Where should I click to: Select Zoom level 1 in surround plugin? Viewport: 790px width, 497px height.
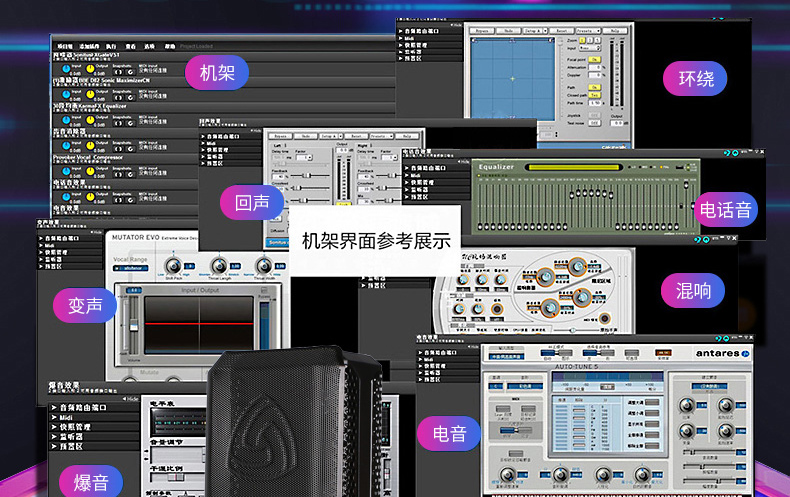click(582, 40)
